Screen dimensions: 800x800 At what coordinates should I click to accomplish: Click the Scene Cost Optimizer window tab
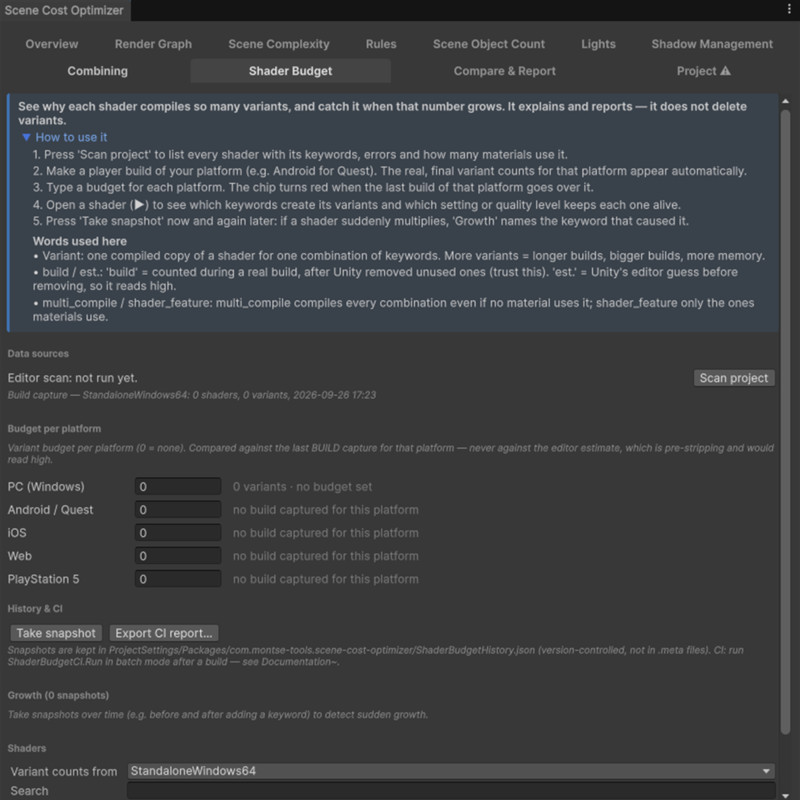click(x=64, y=10)
